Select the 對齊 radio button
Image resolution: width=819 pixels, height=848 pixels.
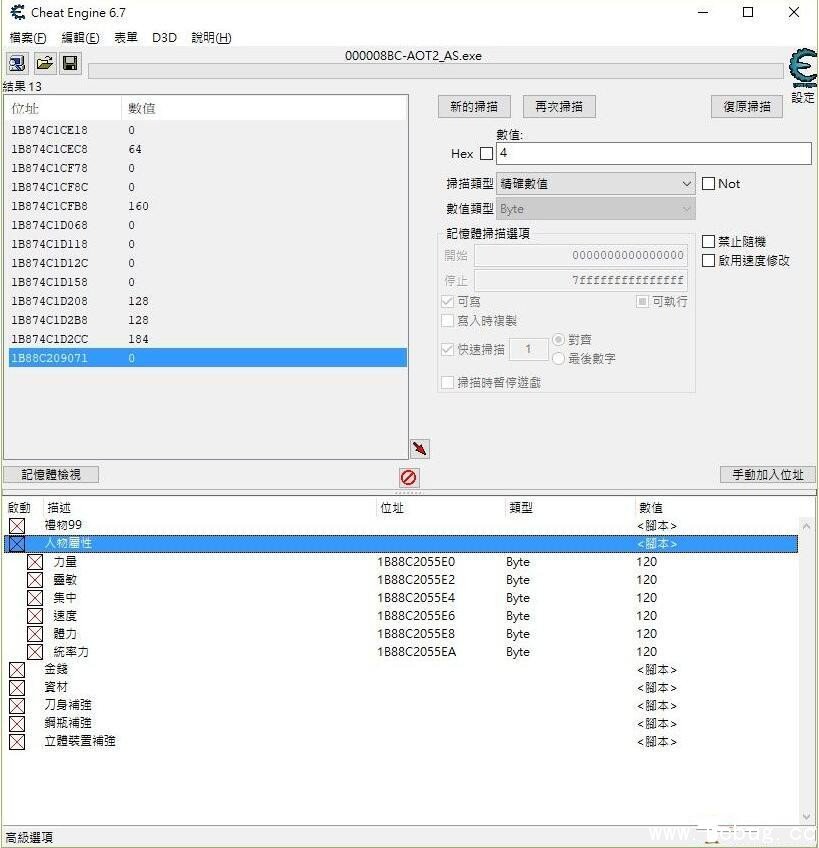(x=558, y=340)
